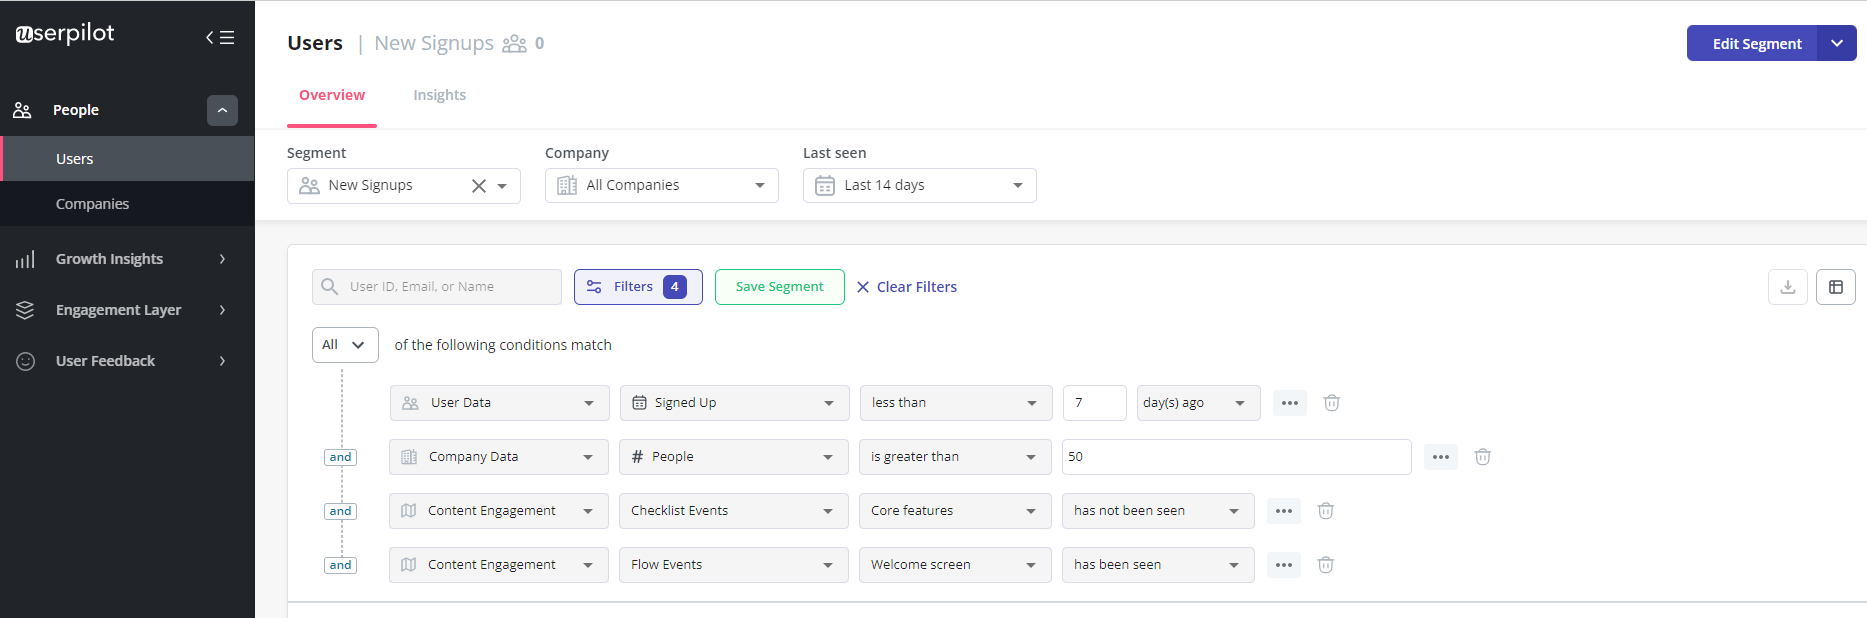The width and height of the screenshot is (1867, 618).
Task: Click the 'and' connector before Checklist Events
Action: (x=341, y=511)
